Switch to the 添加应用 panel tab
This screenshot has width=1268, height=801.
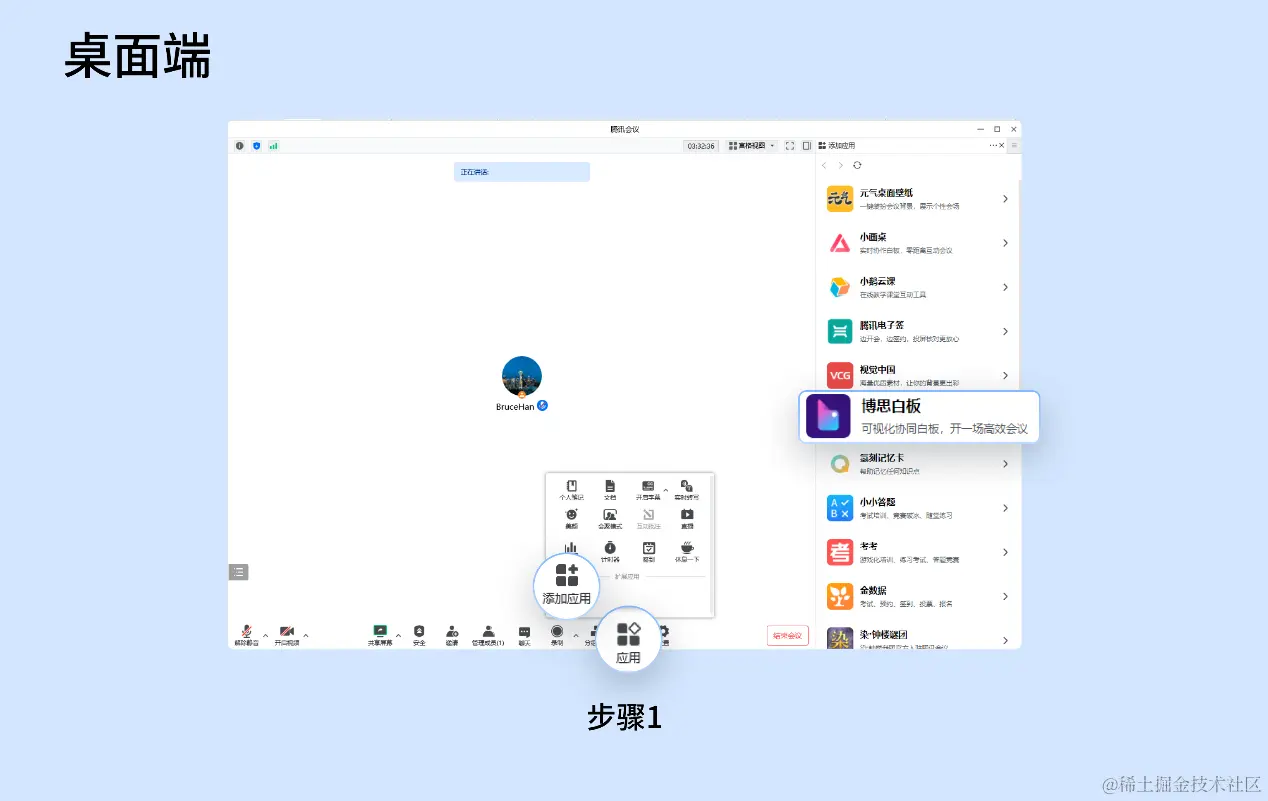840,145
